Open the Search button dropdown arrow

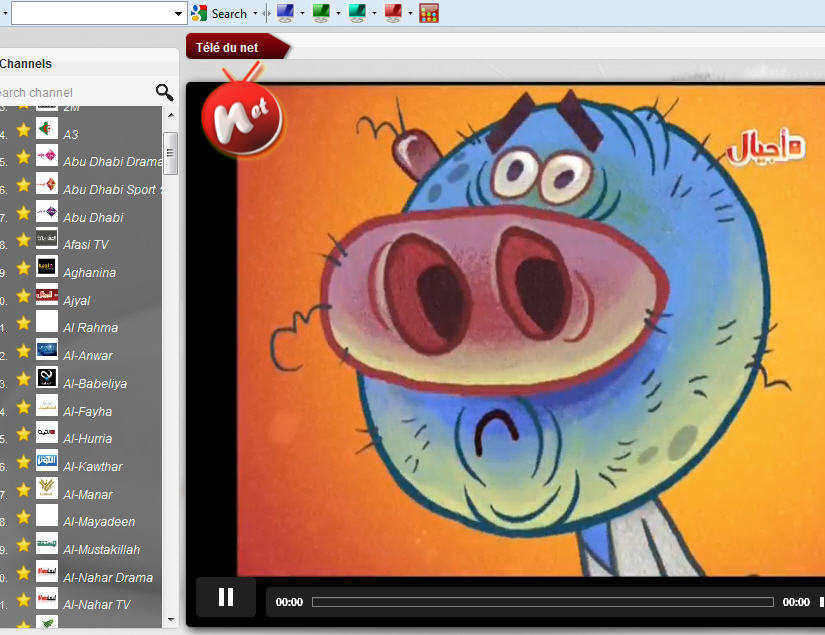(x=255, y=14)
